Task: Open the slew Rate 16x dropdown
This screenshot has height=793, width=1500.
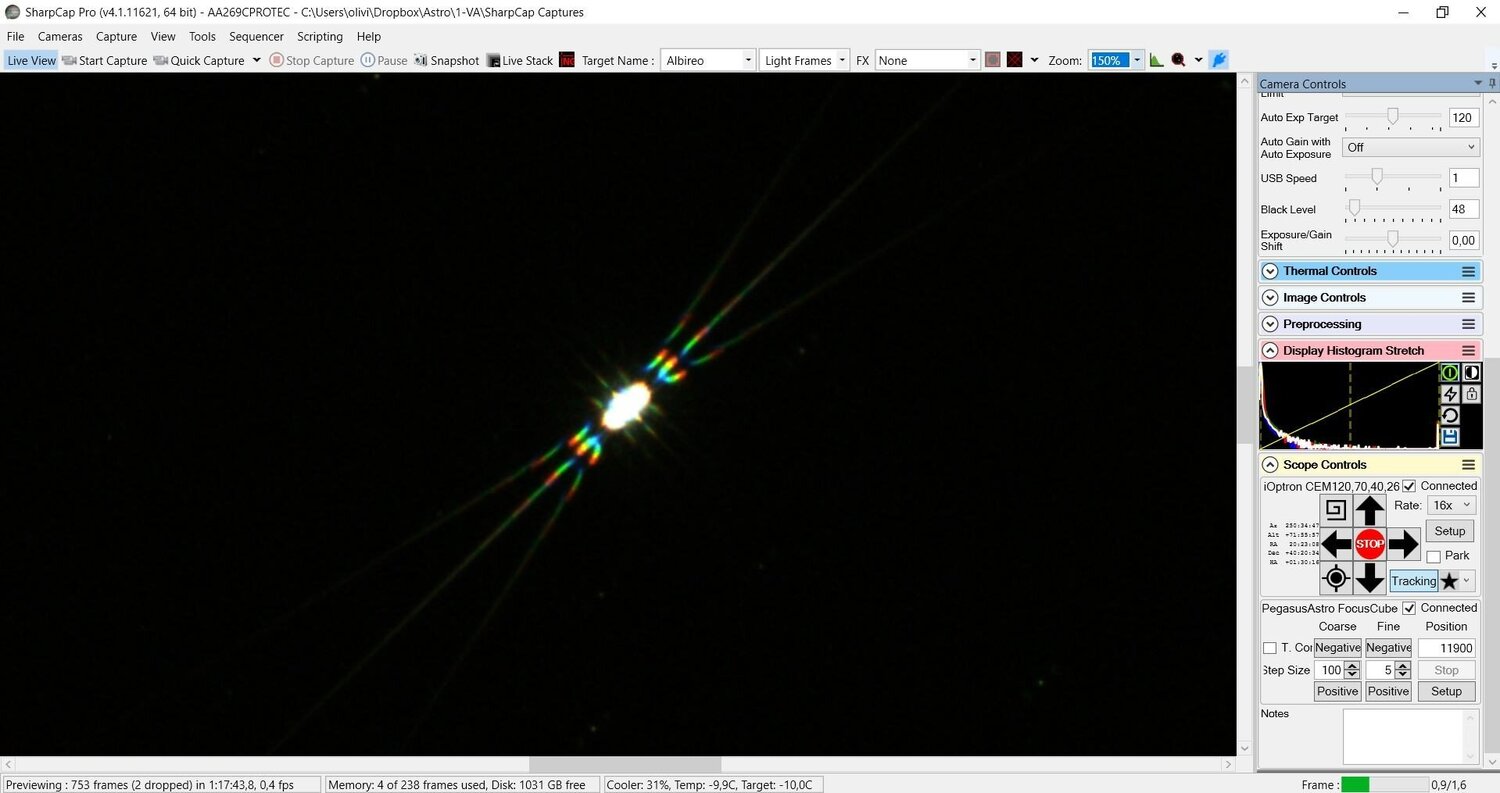Action: (1450, 505)
